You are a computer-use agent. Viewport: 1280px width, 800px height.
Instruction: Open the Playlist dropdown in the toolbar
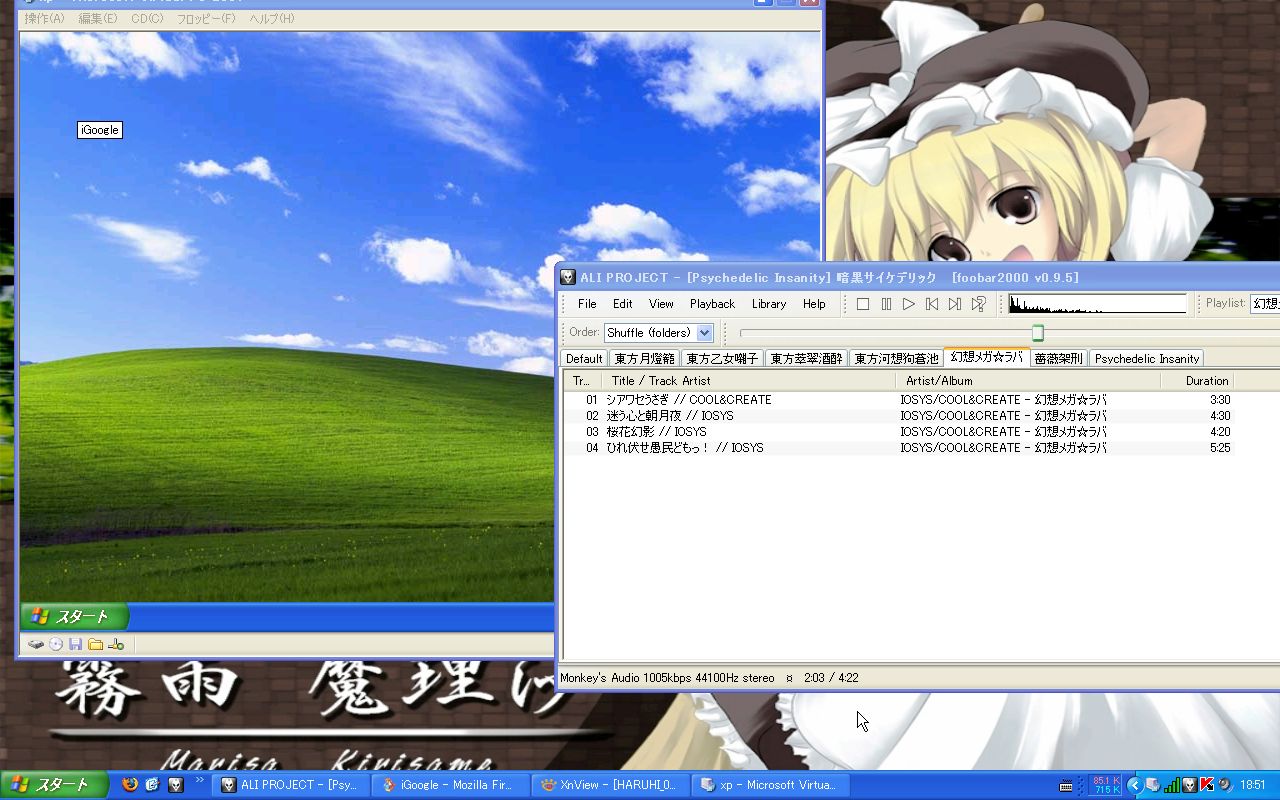coord(1265,303)
